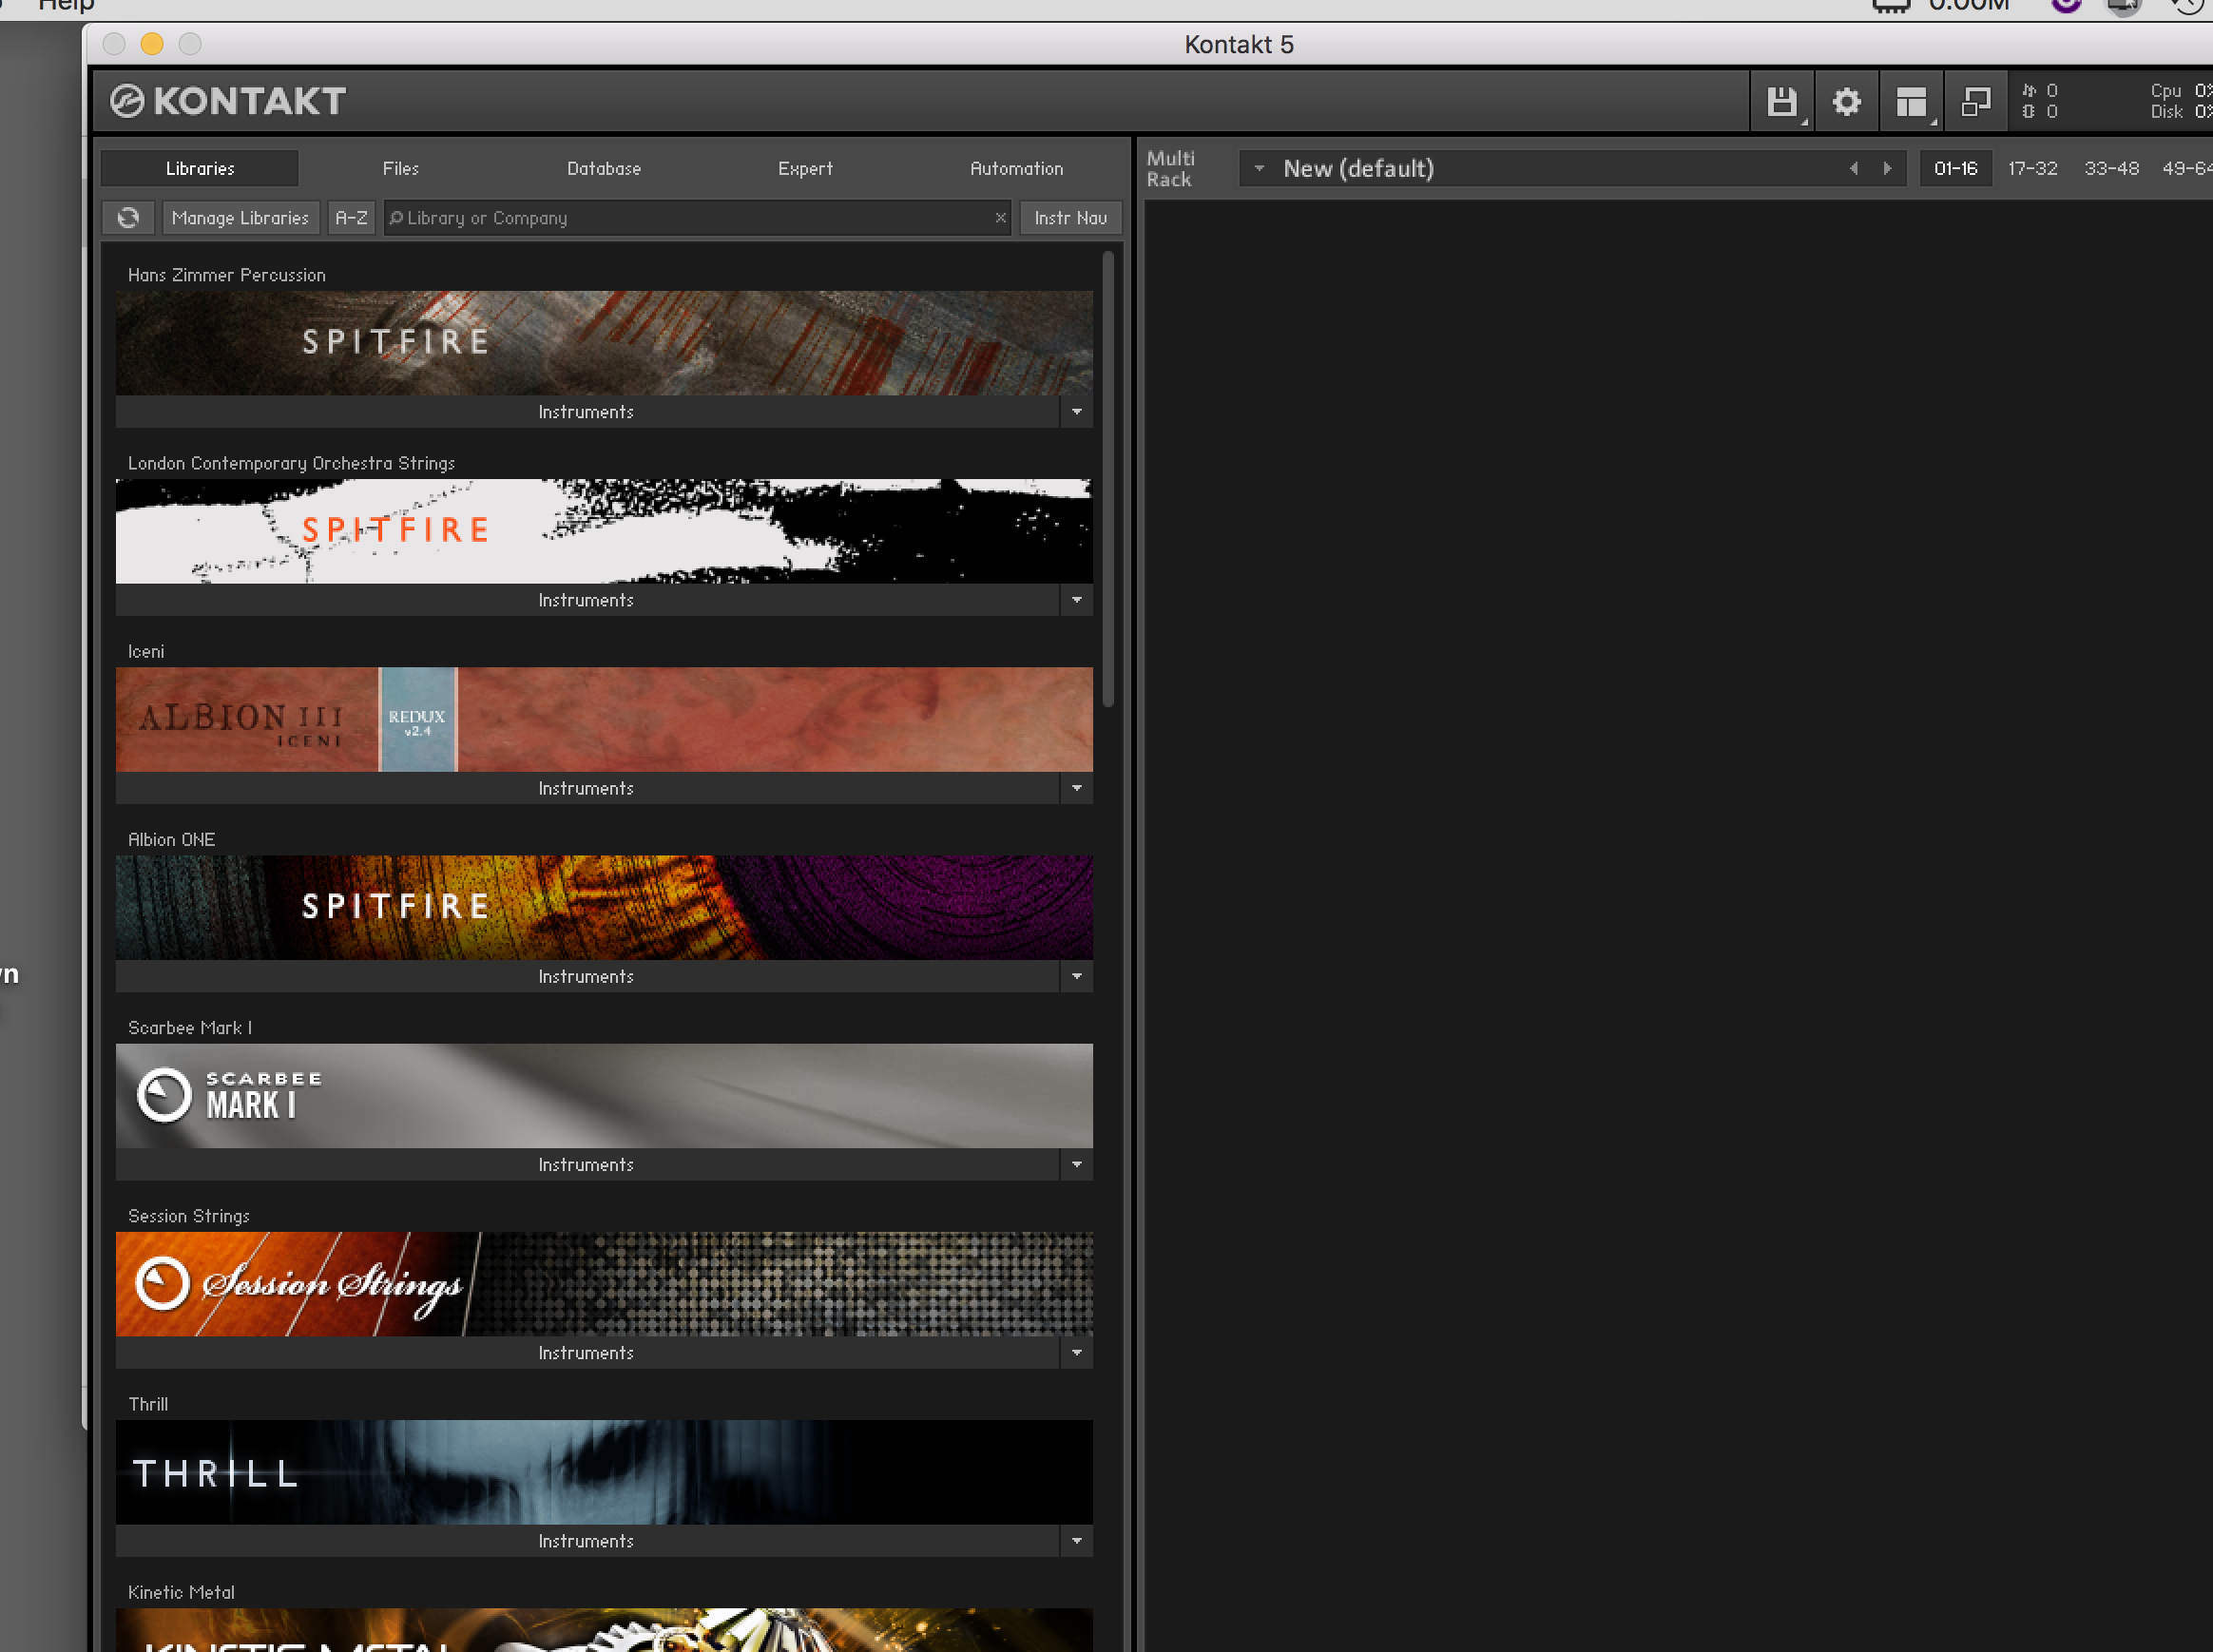Open options with the gear icon
Viewport: 2213px width, 1652px height.
point(1846,102)
